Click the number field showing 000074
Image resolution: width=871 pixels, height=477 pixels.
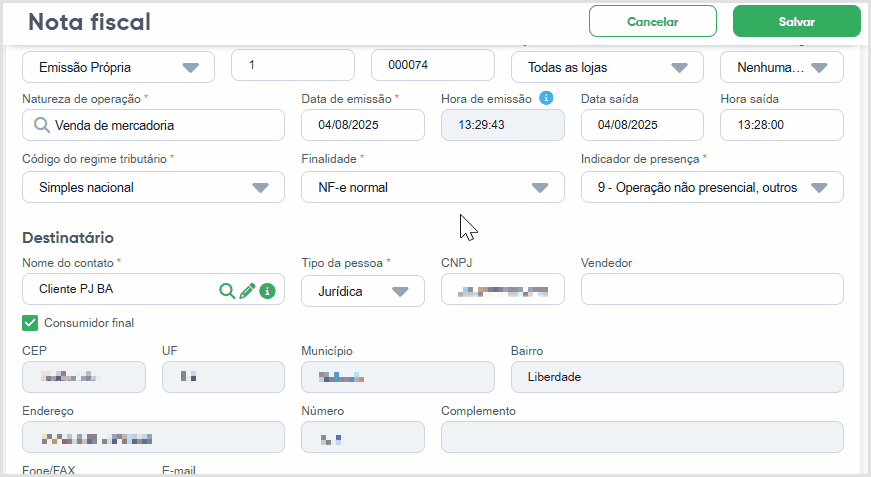click(x=433, y=65)
